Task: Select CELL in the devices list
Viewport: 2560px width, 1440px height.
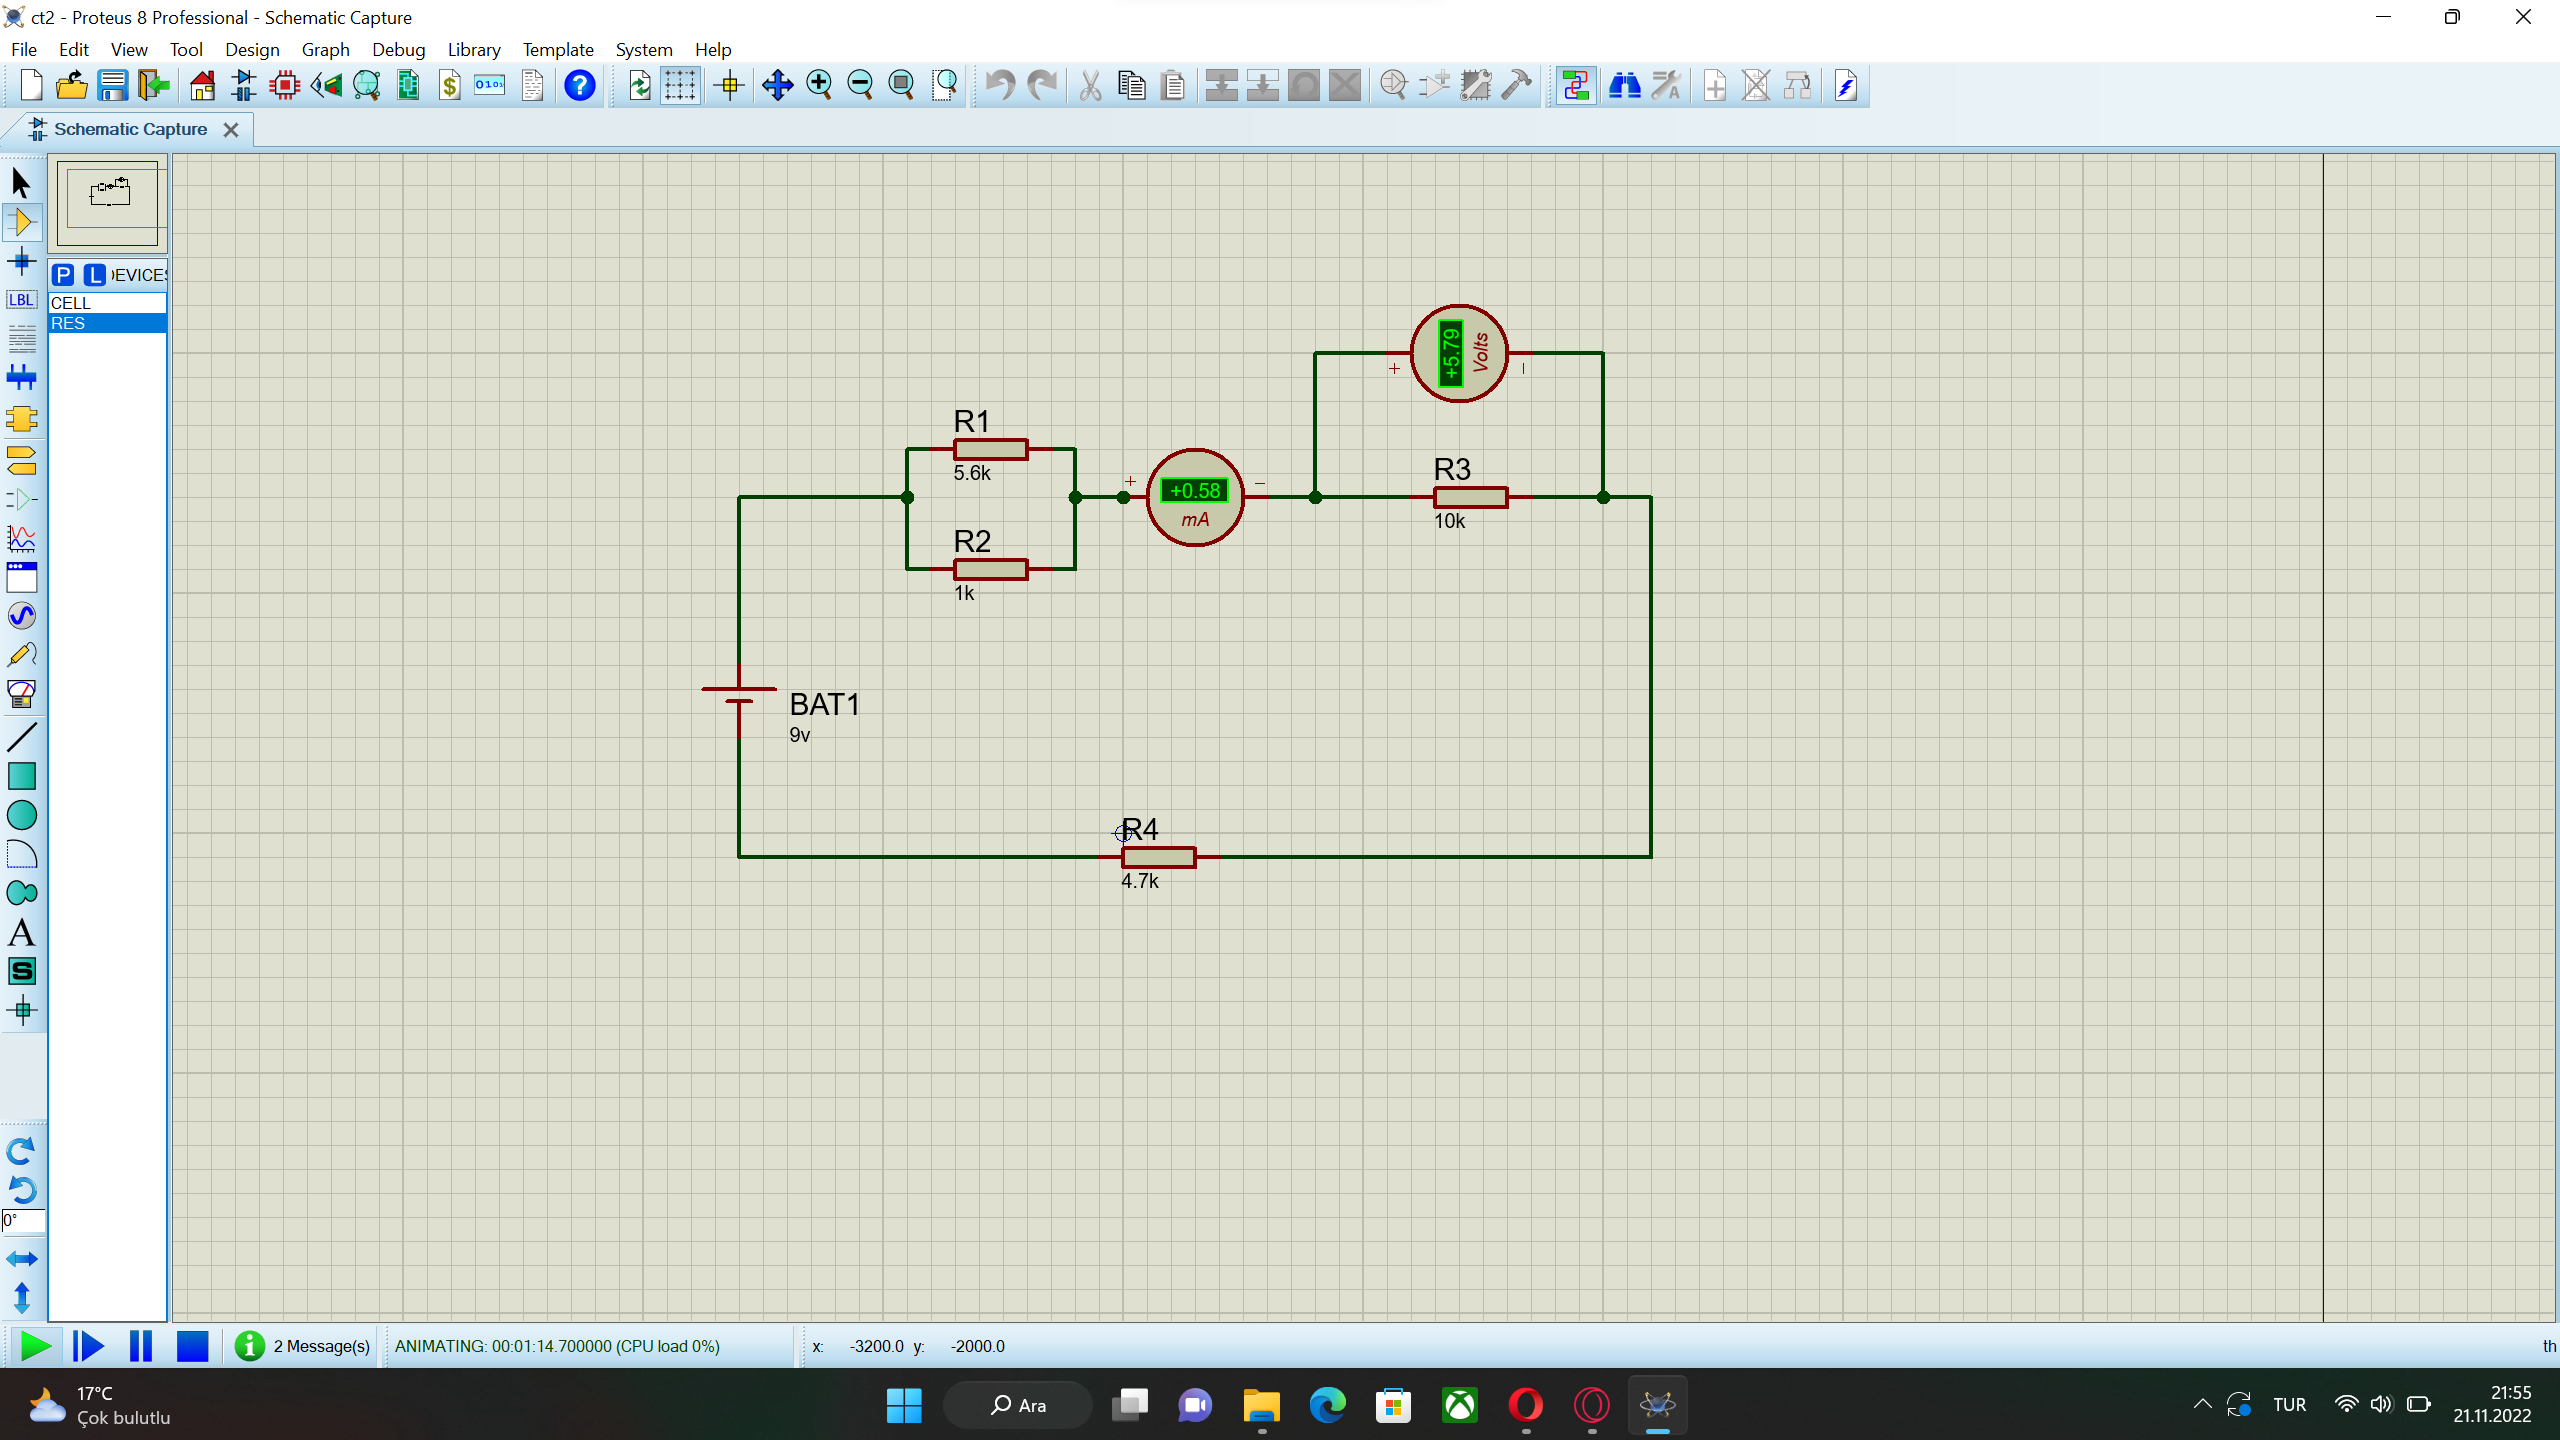Action: (x=71, y=303)
